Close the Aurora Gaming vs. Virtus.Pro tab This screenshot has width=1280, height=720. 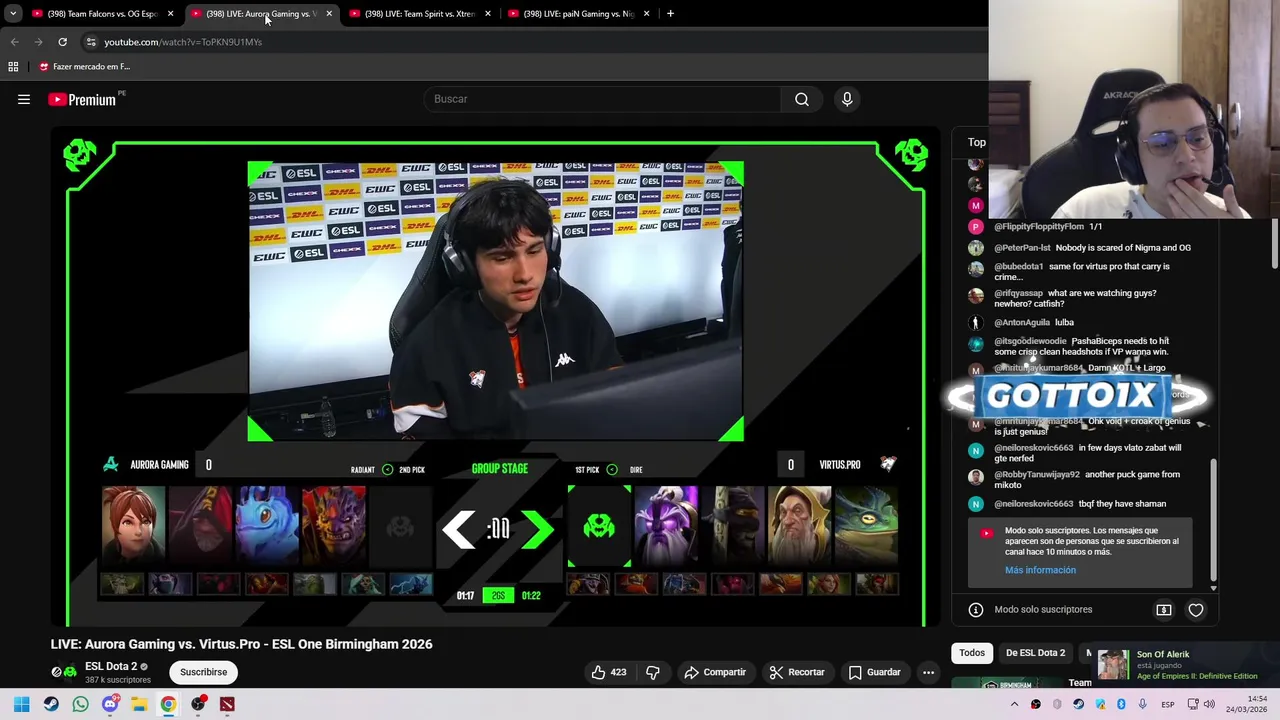(x=329, y=14)
